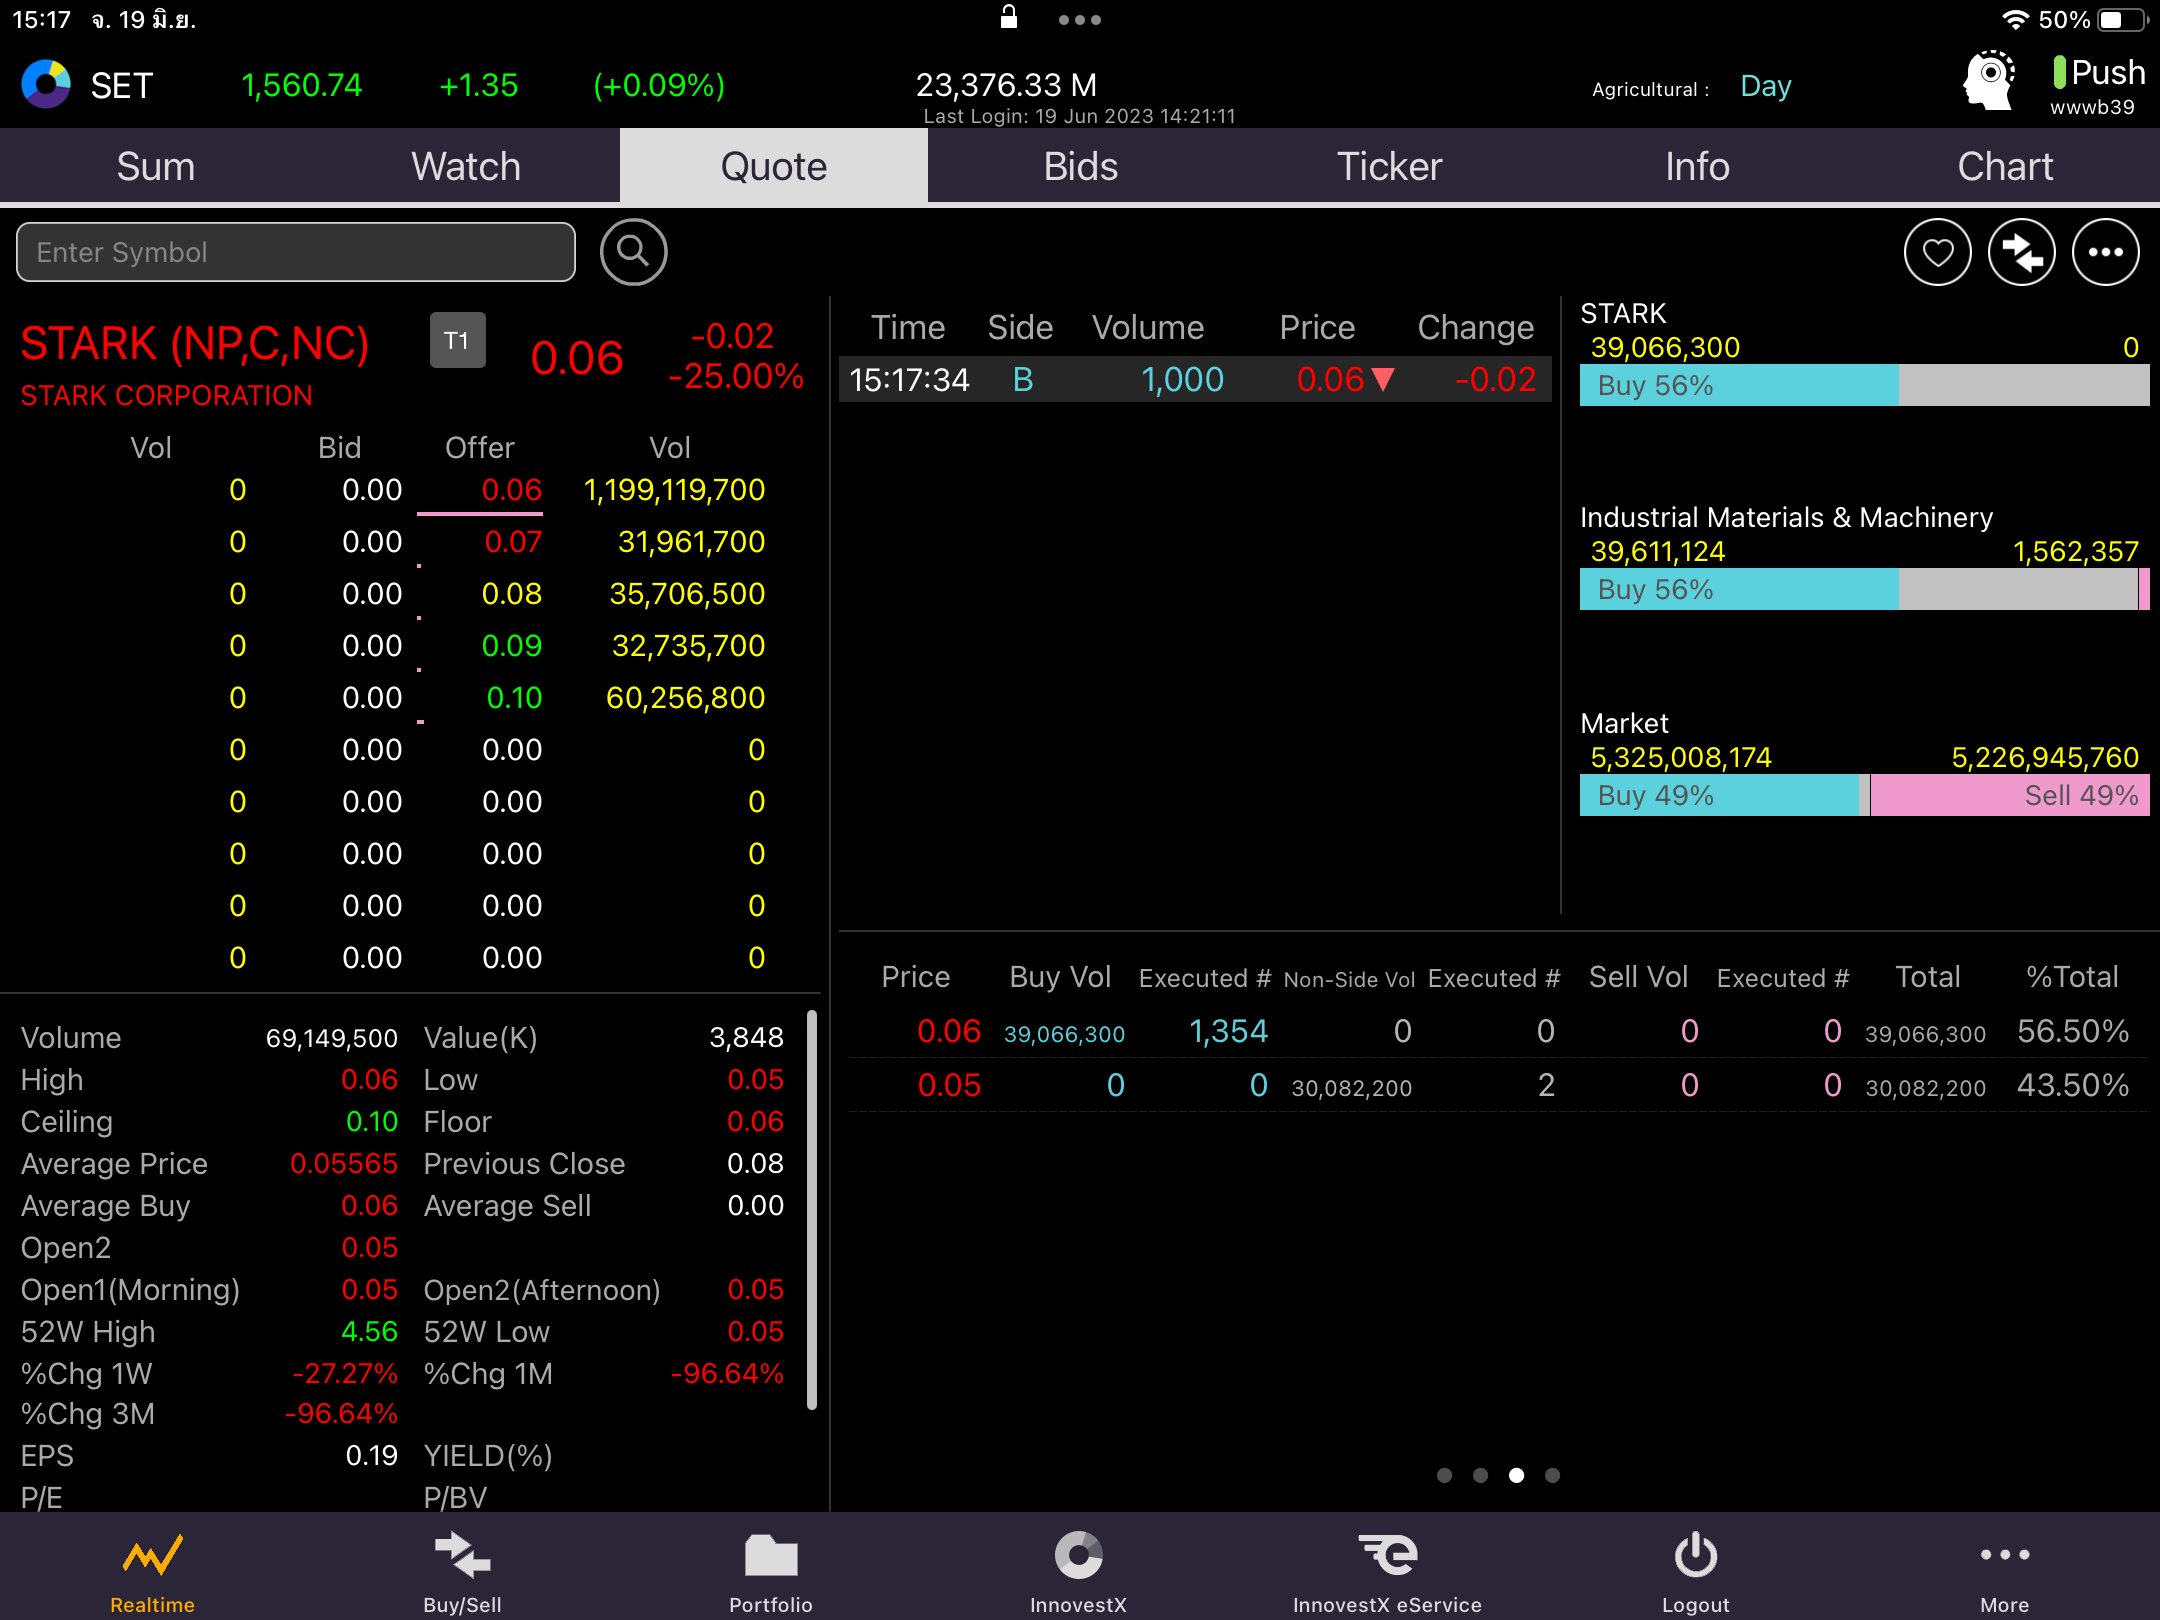Image resolution: width=2160 pixels, height=1620 pixels.
Task: Open More menu in bottom bar
Action: pos(2005,1572)
